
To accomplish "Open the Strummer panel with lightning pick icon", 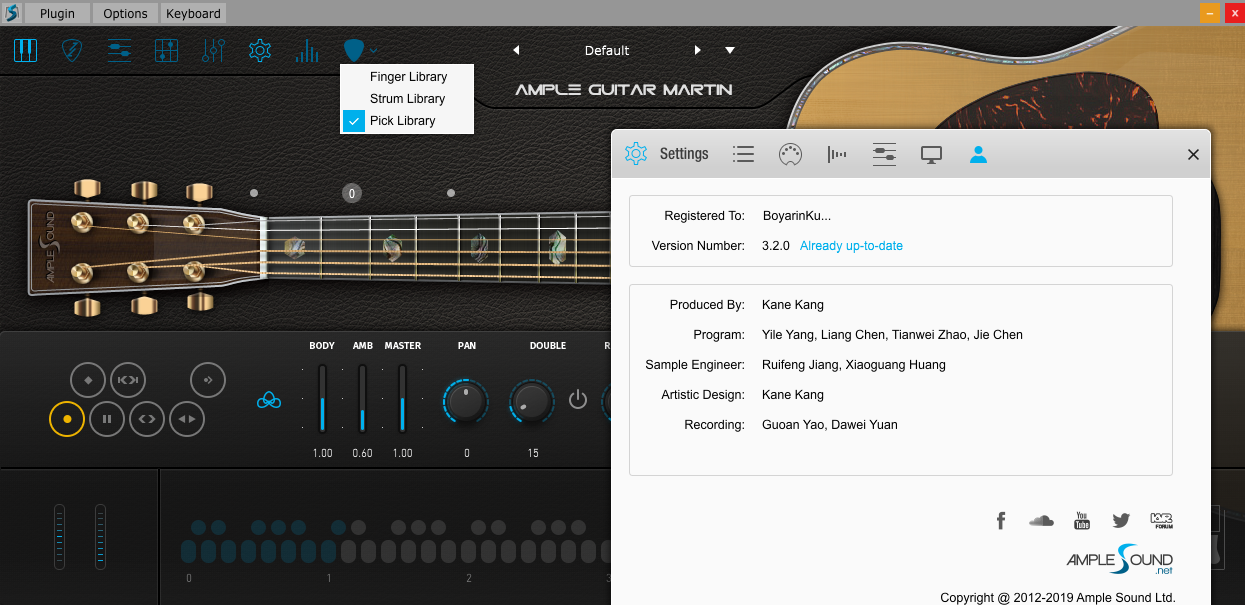I will [72, 50].
